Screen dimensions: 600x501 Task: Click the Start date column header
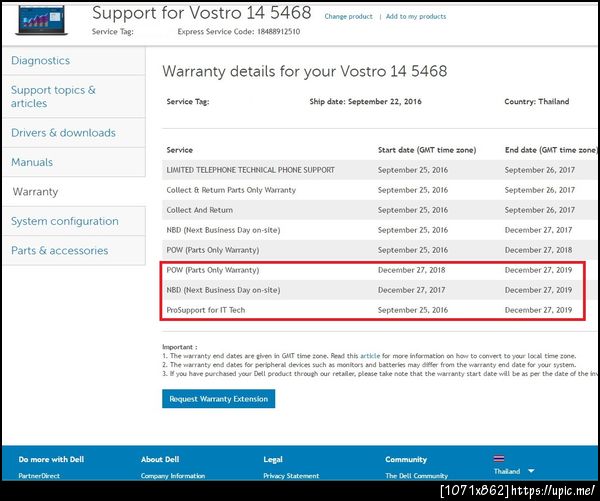427,150
